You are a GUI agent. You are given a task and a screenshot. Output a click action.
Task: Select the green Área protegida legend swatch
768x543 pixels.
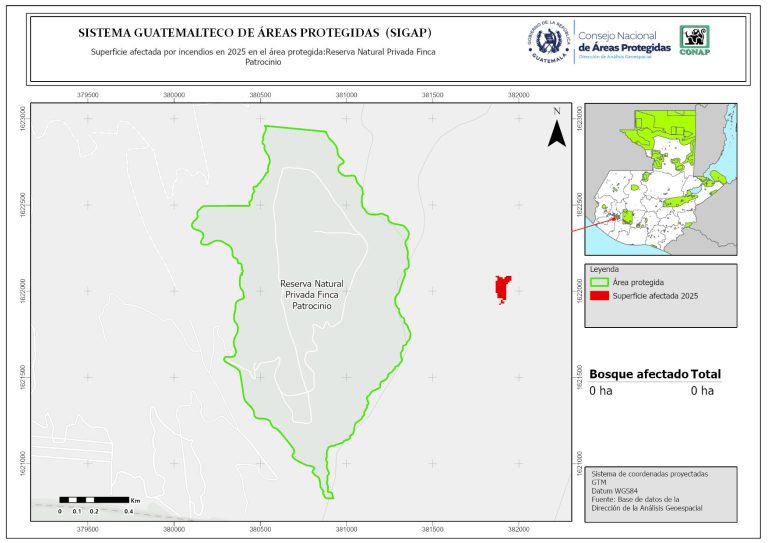tap(599, 282)
